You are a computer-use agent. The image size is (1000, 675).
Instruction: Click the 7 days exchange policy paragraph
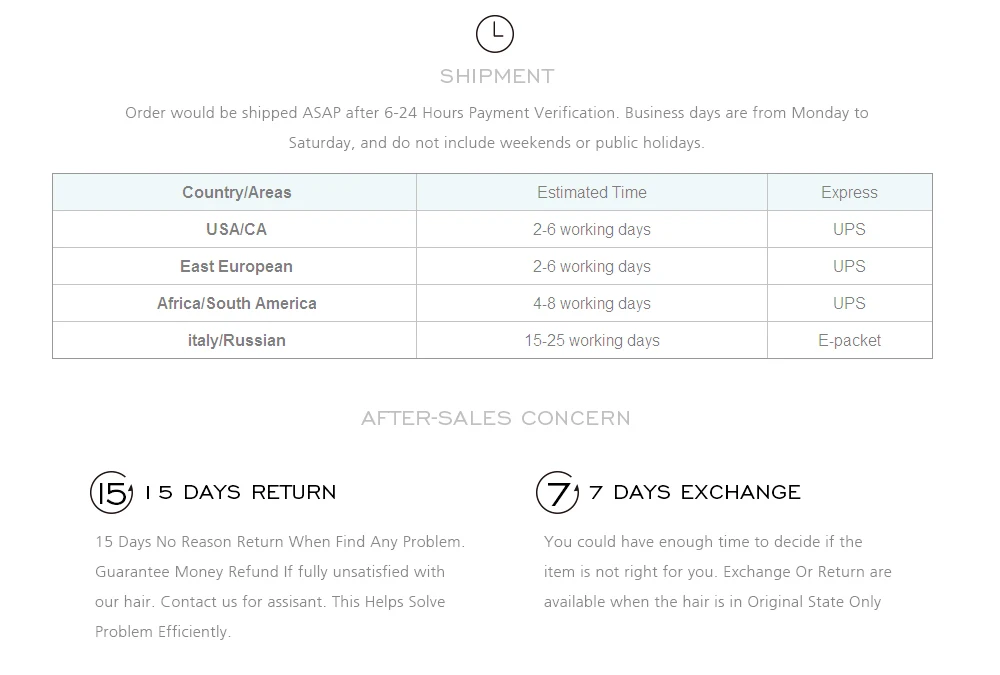click(717, 572)
